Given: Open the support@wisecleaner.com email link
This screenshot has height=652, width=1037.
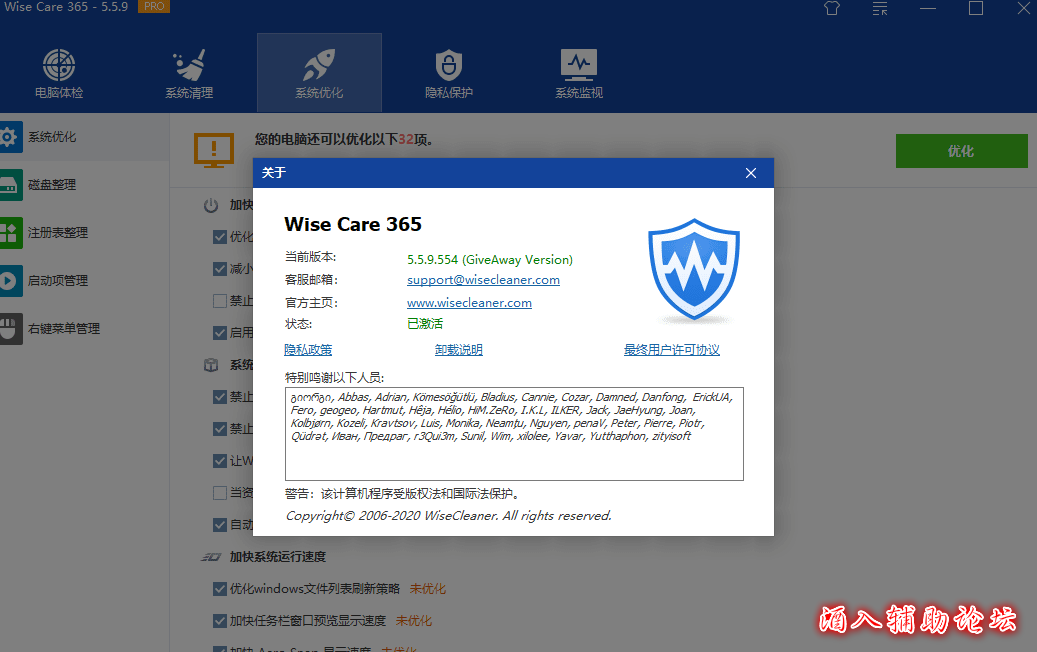Looking at the screenshot, I should (x=483, y=281).
